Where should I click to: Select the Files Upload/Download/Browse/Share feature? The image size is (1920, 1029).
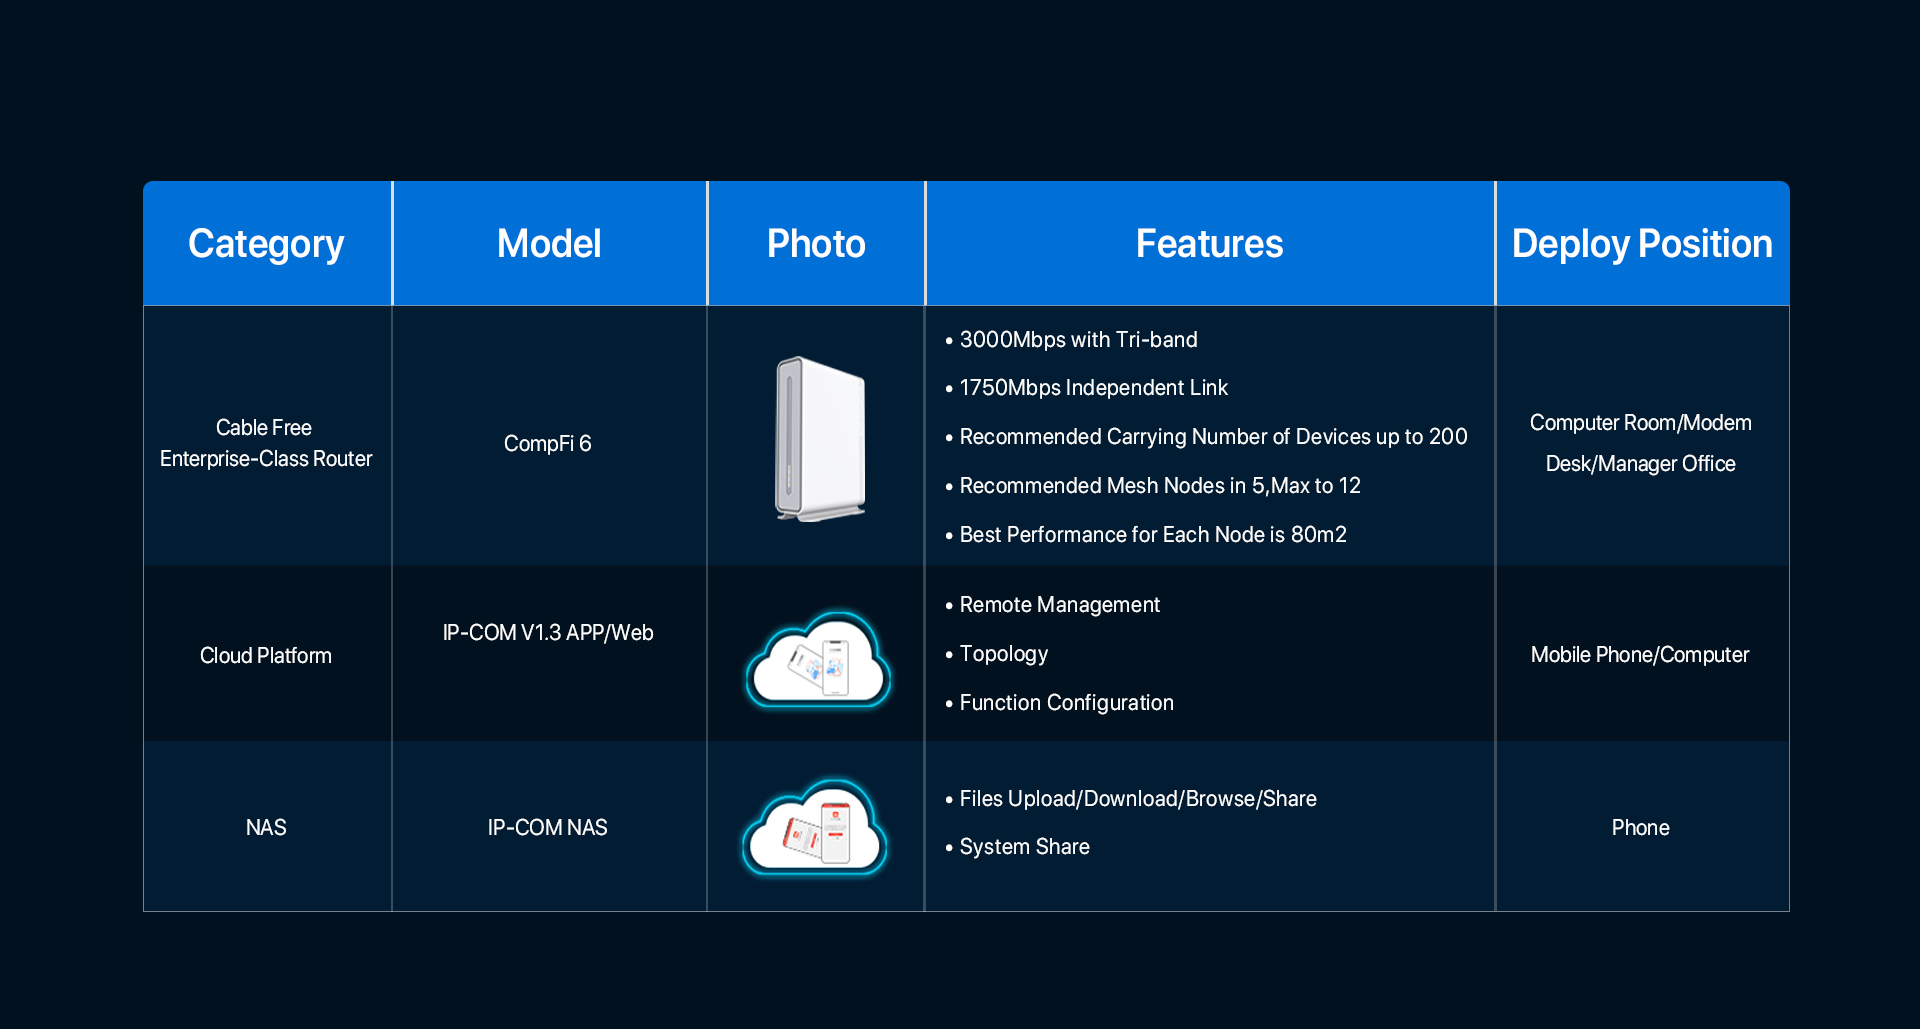[x=1137, y=799]
